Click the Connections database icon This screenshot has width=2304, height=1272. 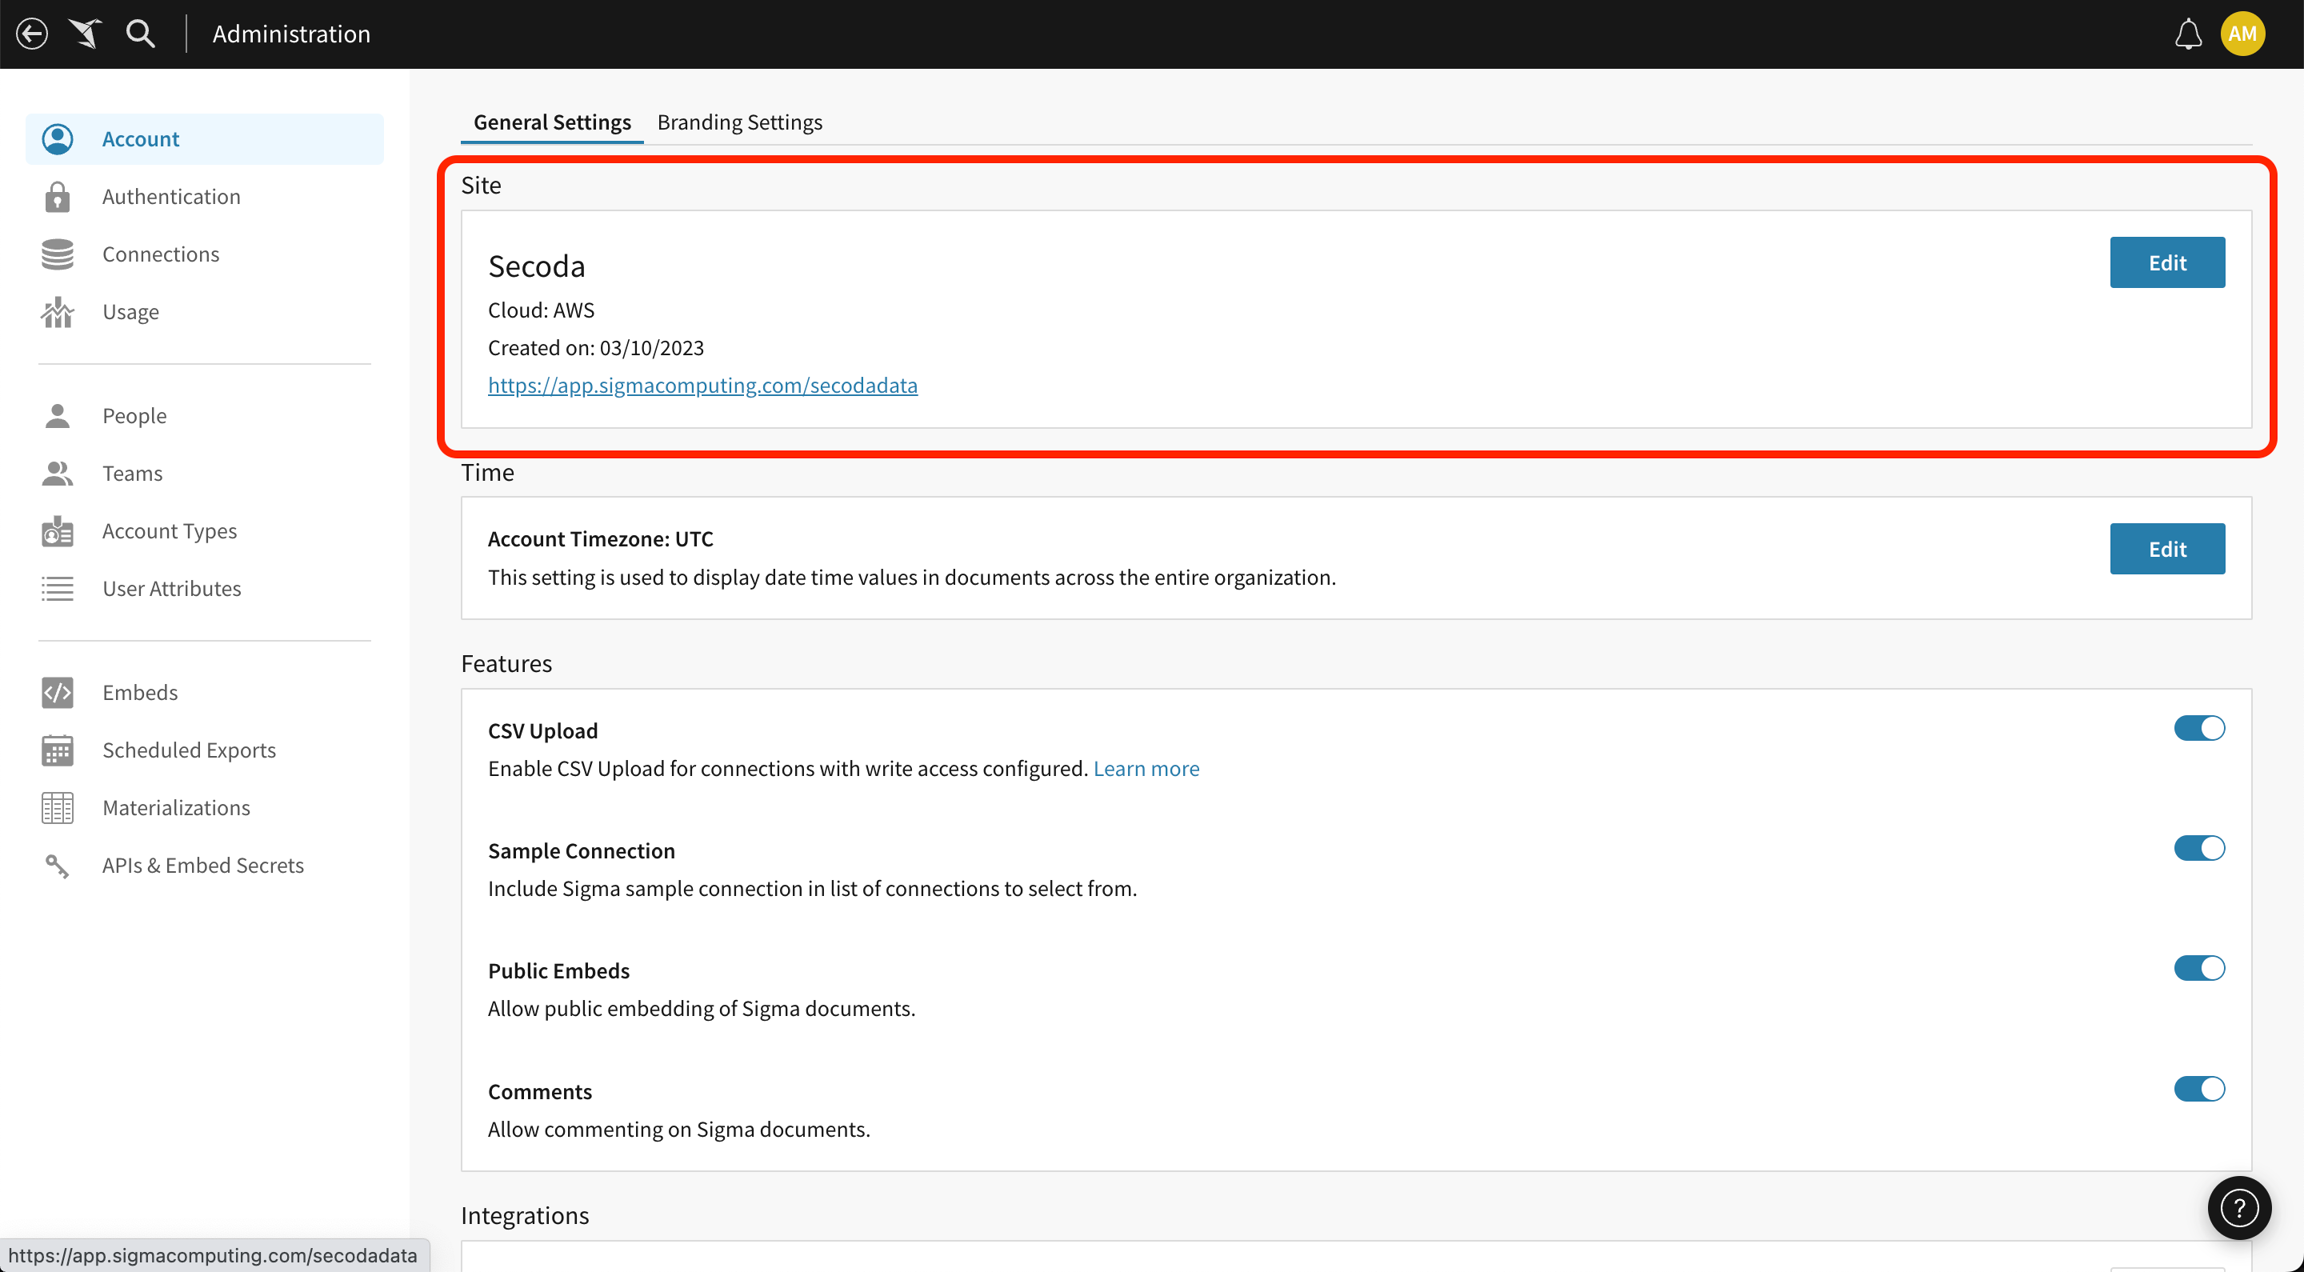(58, 254)
